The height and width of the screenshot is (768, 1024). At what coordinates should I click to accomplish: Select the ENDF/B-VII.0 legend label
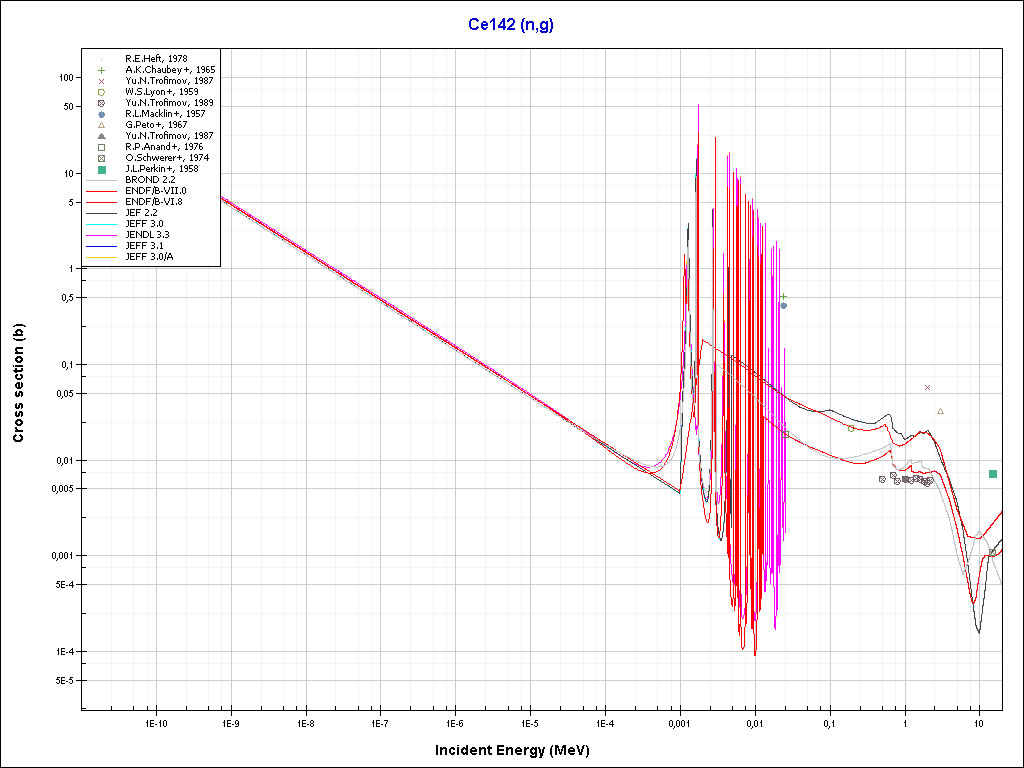pyautogui.click(x=155, y=190)
